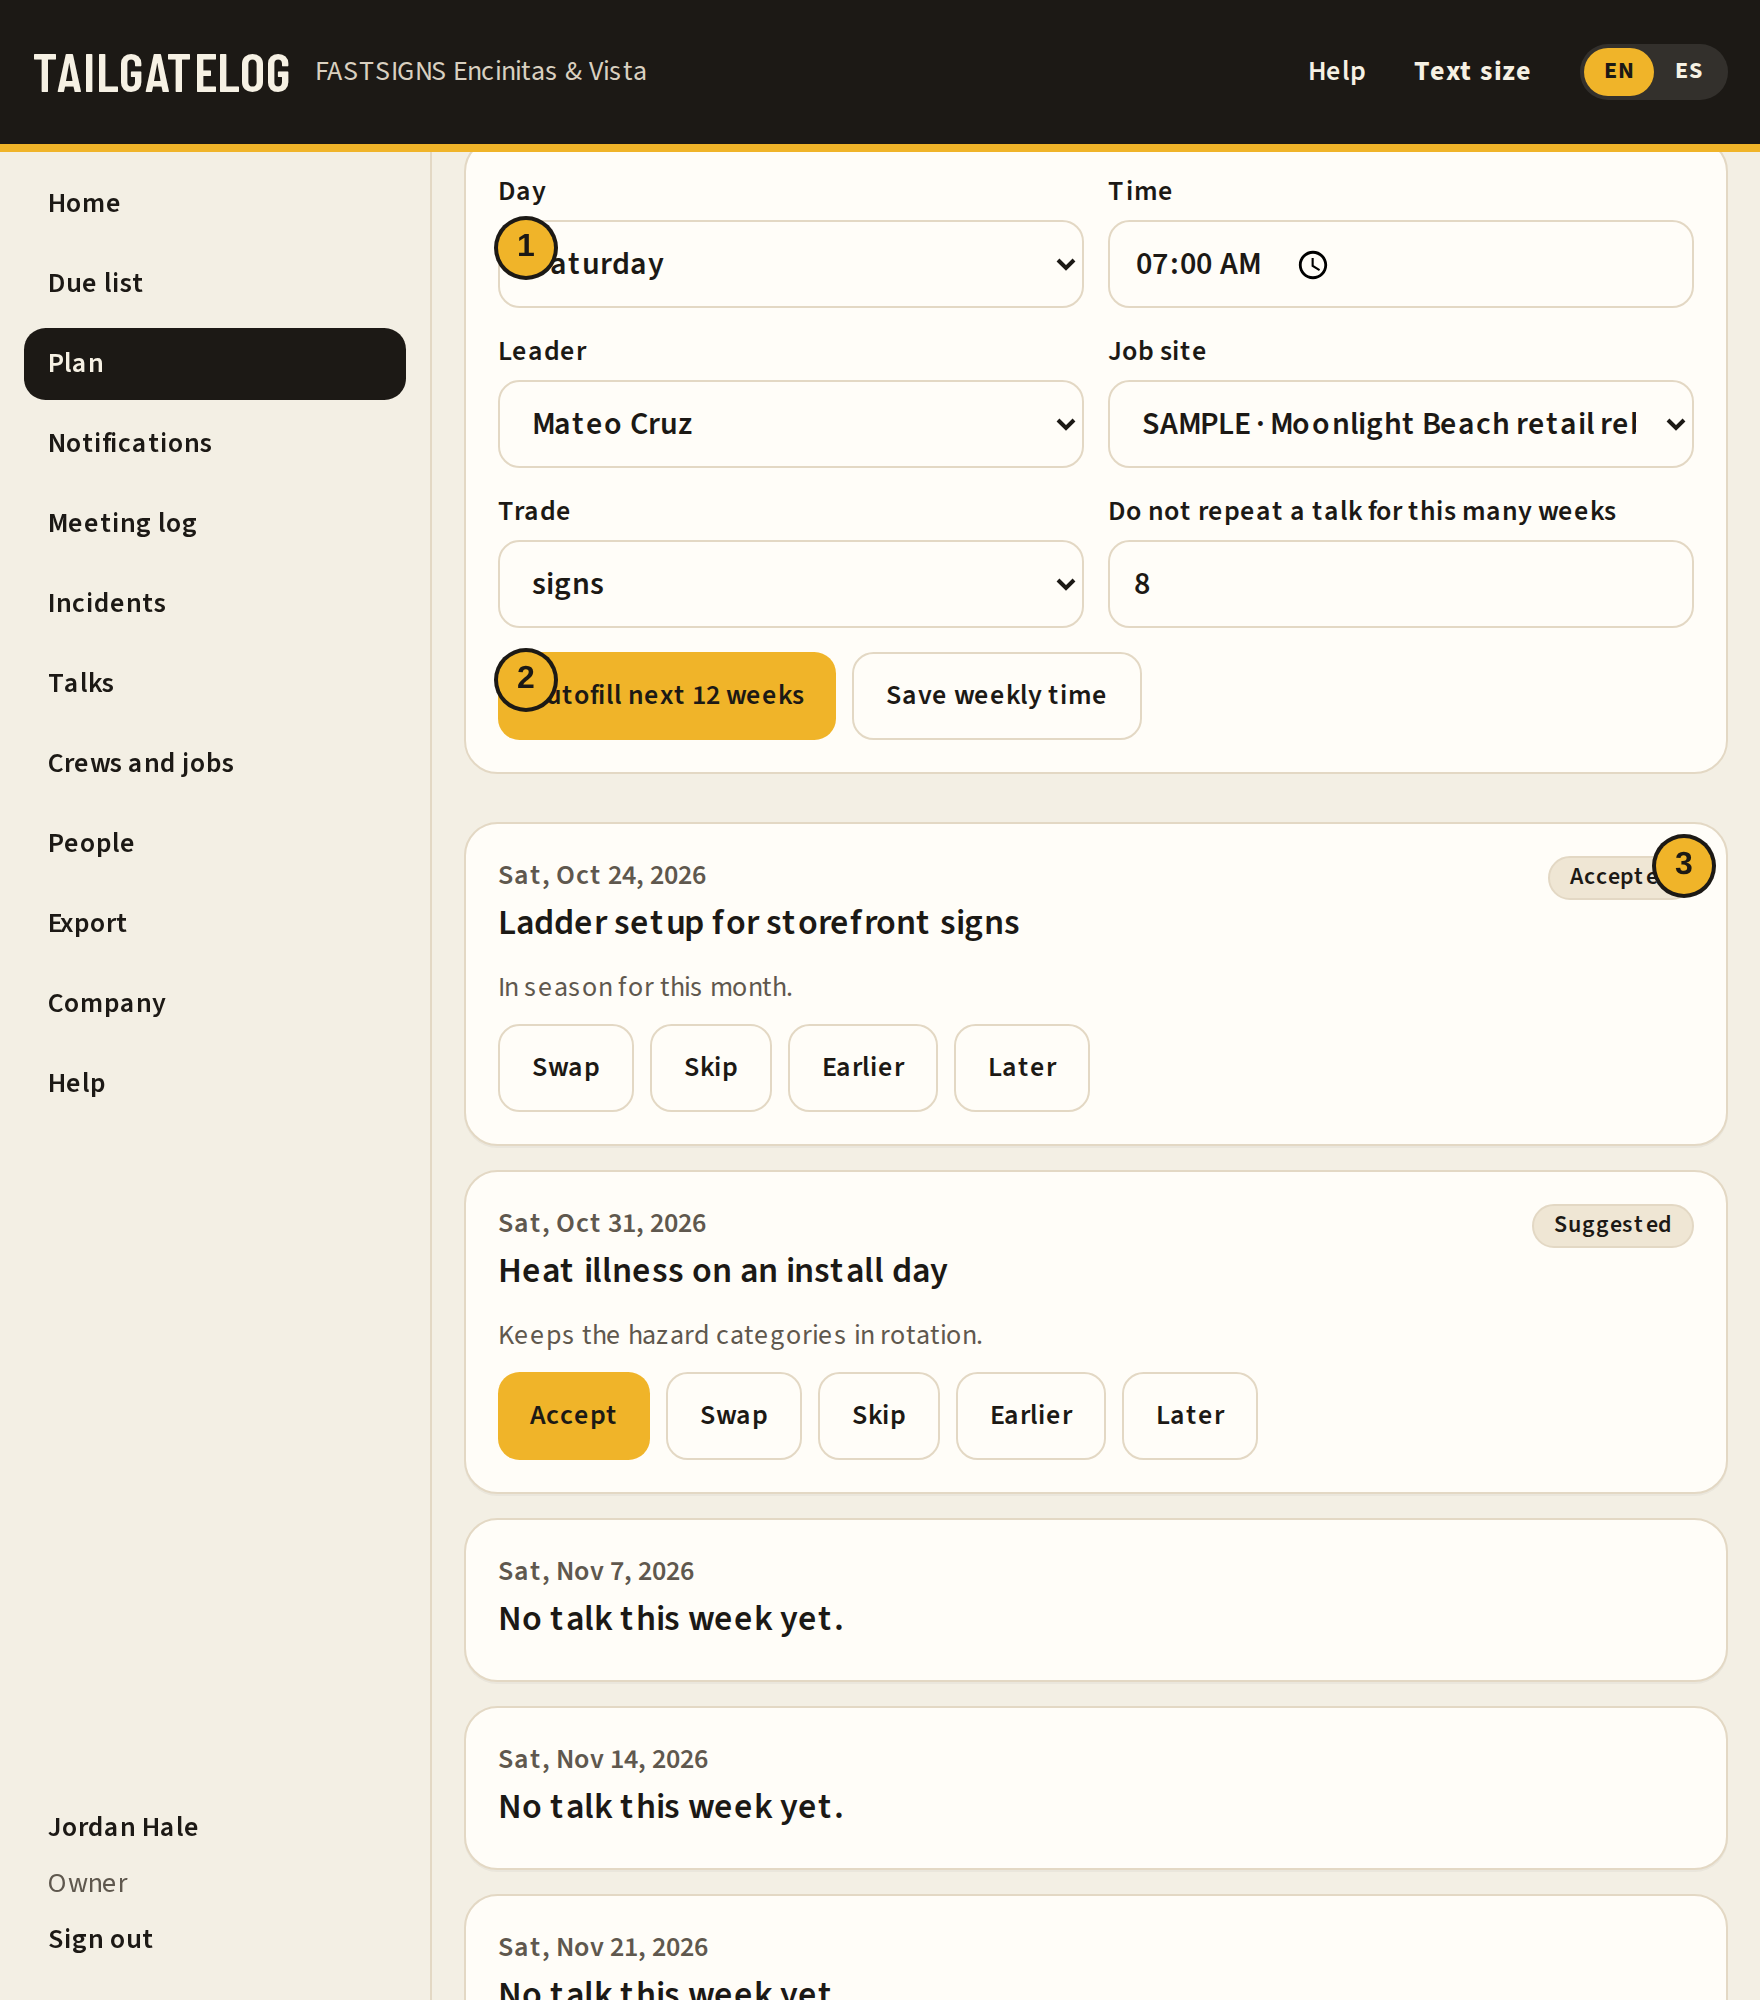Skip the Ladder setup talk

[x=711, y=1068]
